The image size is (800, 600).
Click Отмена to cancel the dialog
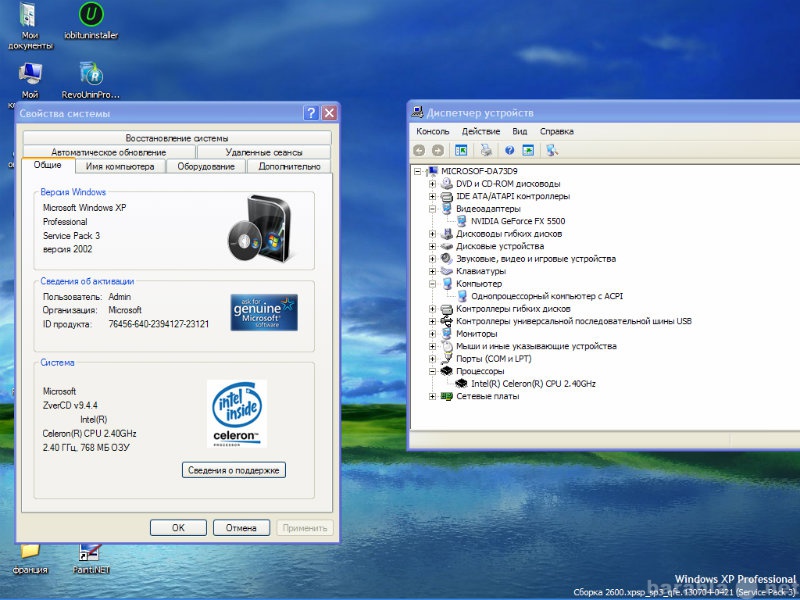point(241,528)
